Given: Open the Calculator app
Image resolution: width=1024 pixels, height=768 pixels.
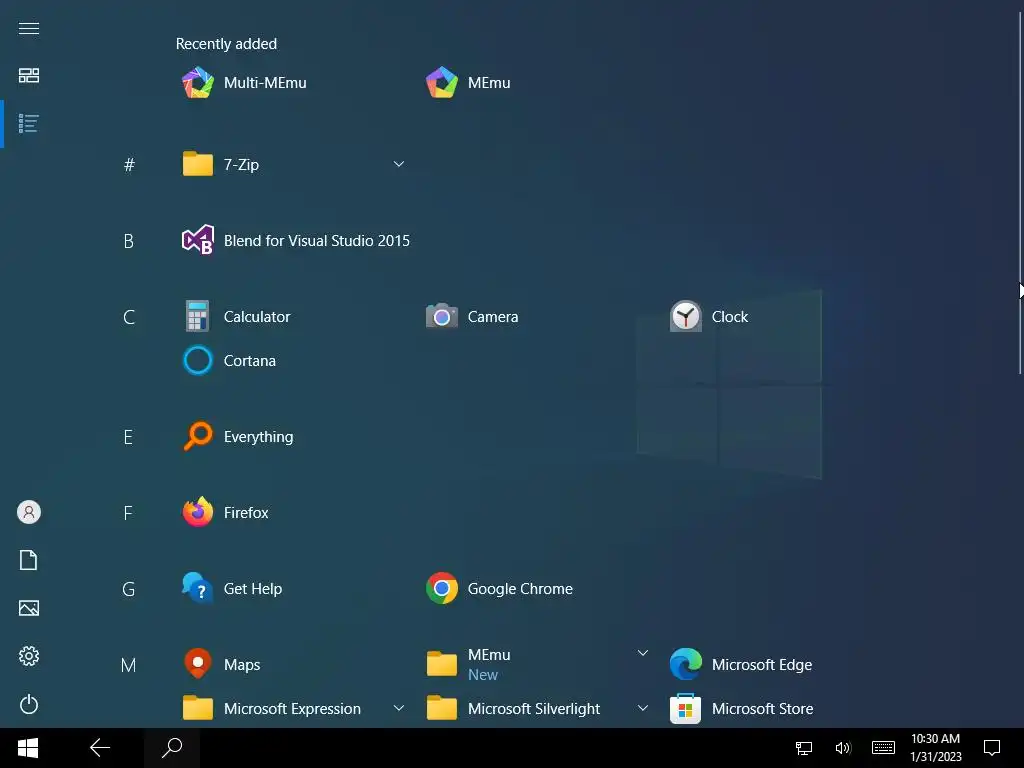Looking at the screenshot, I should (236, 317).
